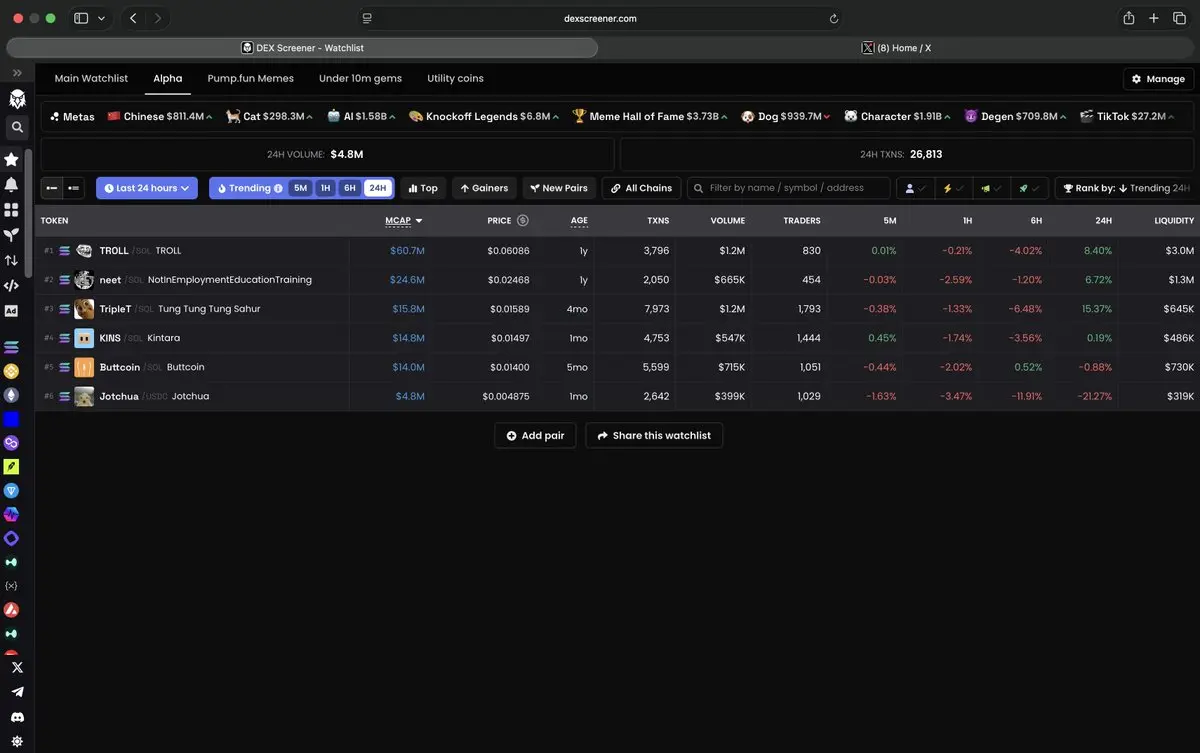Click the filter by name input field
Screen dimensions: 1200x753
(x=788, y=188)
